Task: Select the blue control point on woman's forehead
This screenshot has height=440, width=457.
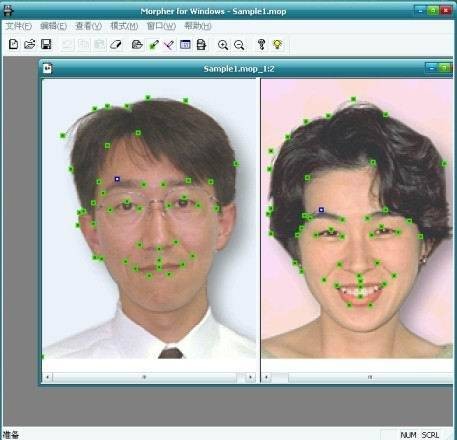Action: pyautogui.click(x=321, y=210)
